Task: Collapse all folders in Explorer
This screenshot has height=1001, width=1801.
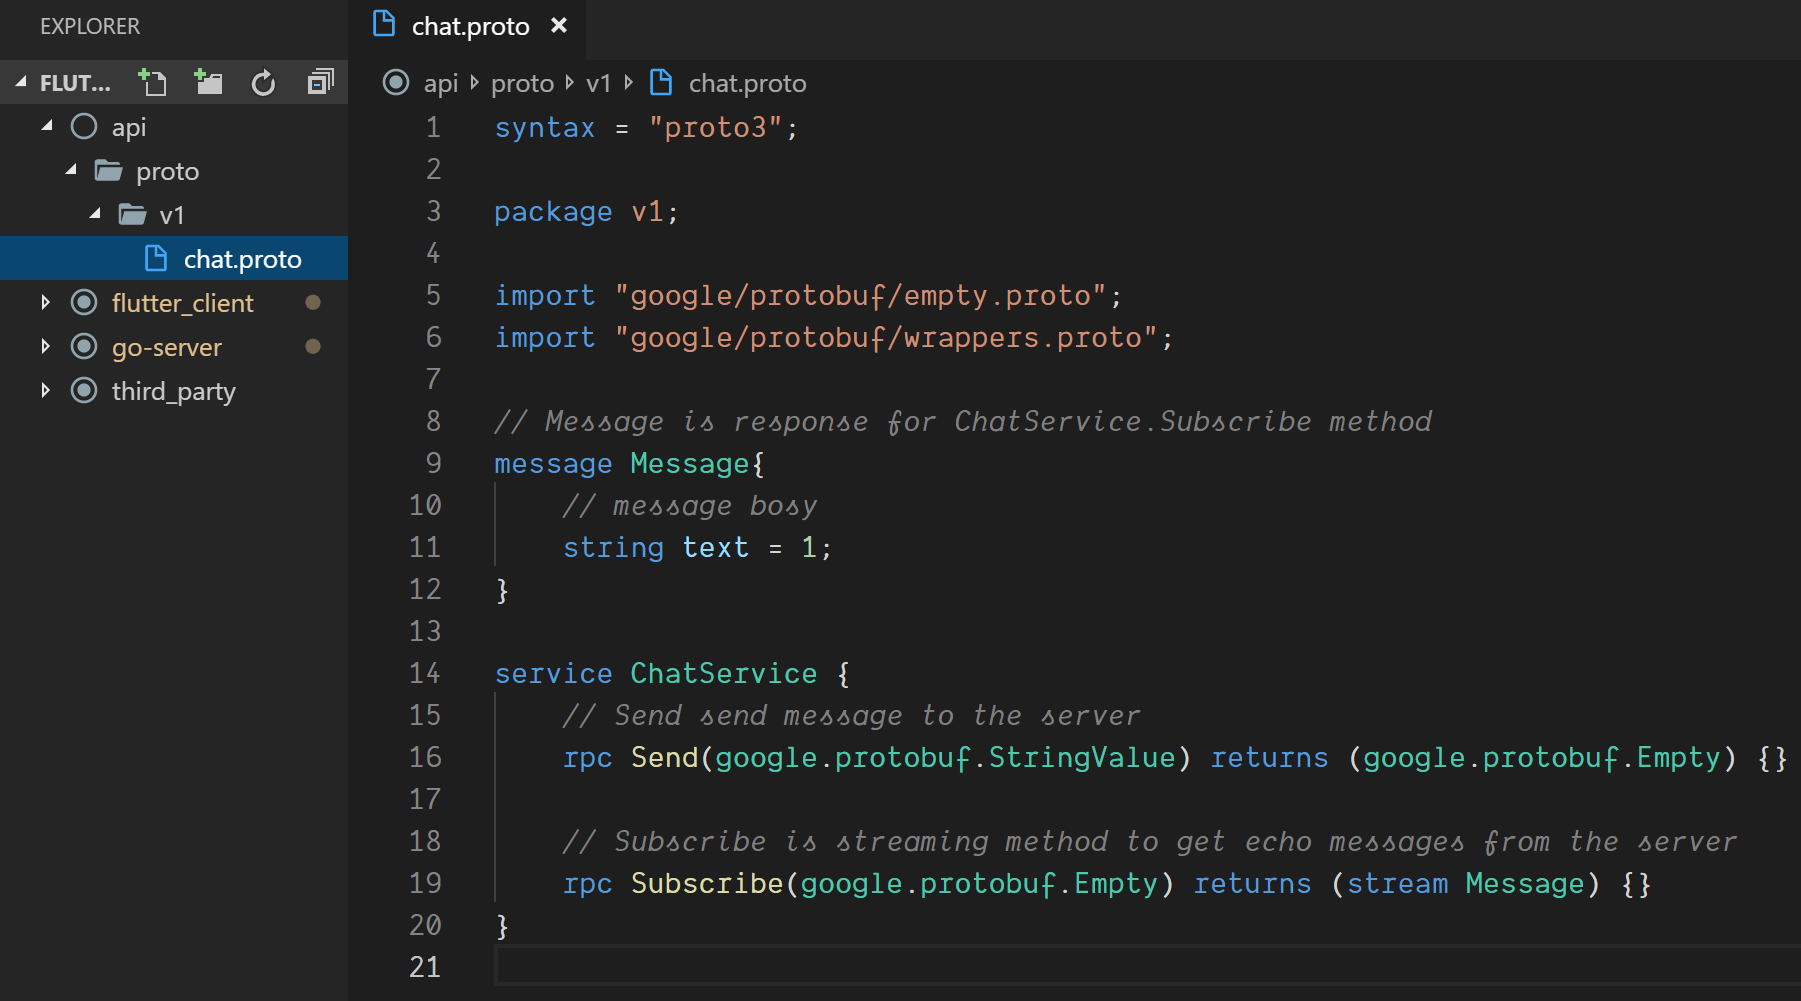Action: (x=320, y=82)
